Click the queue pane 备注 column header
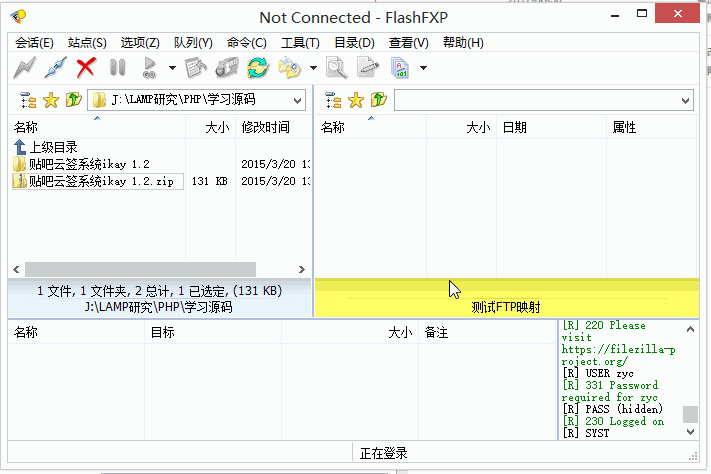The image size is (711, 474). point(487,332)
